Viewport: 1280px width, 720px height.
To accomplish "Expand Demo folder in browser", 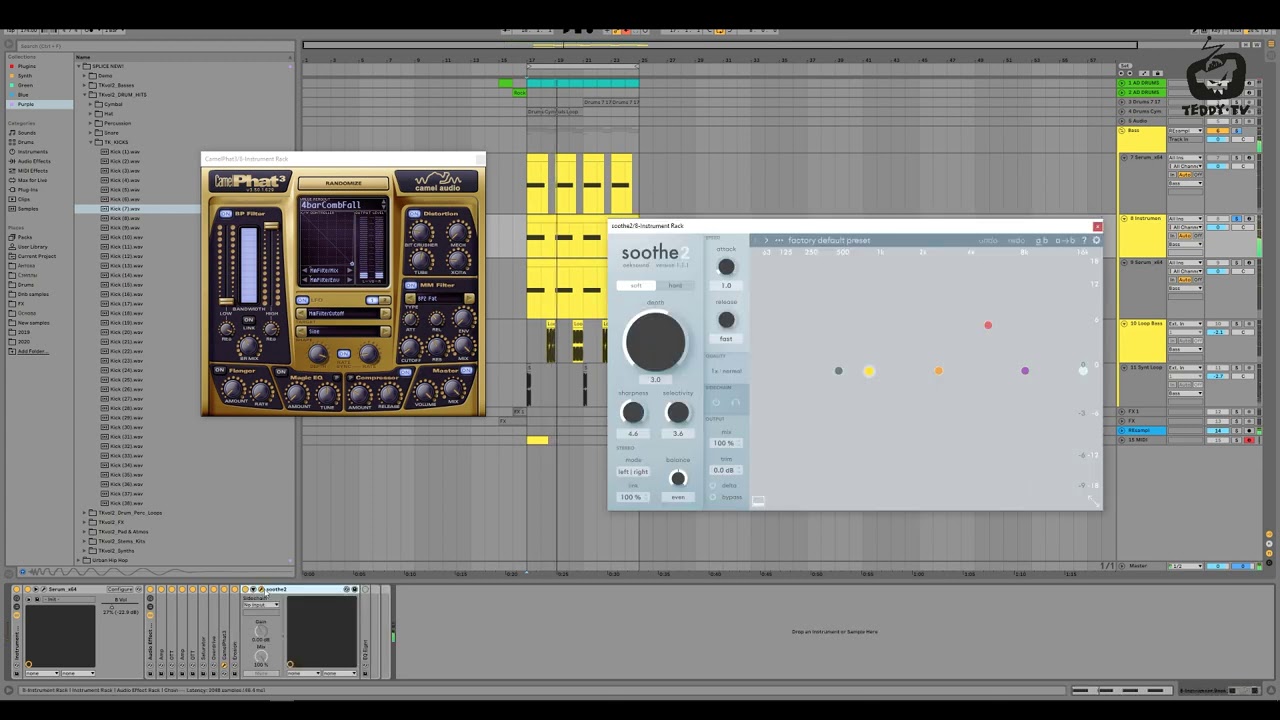I will (84, 76).
